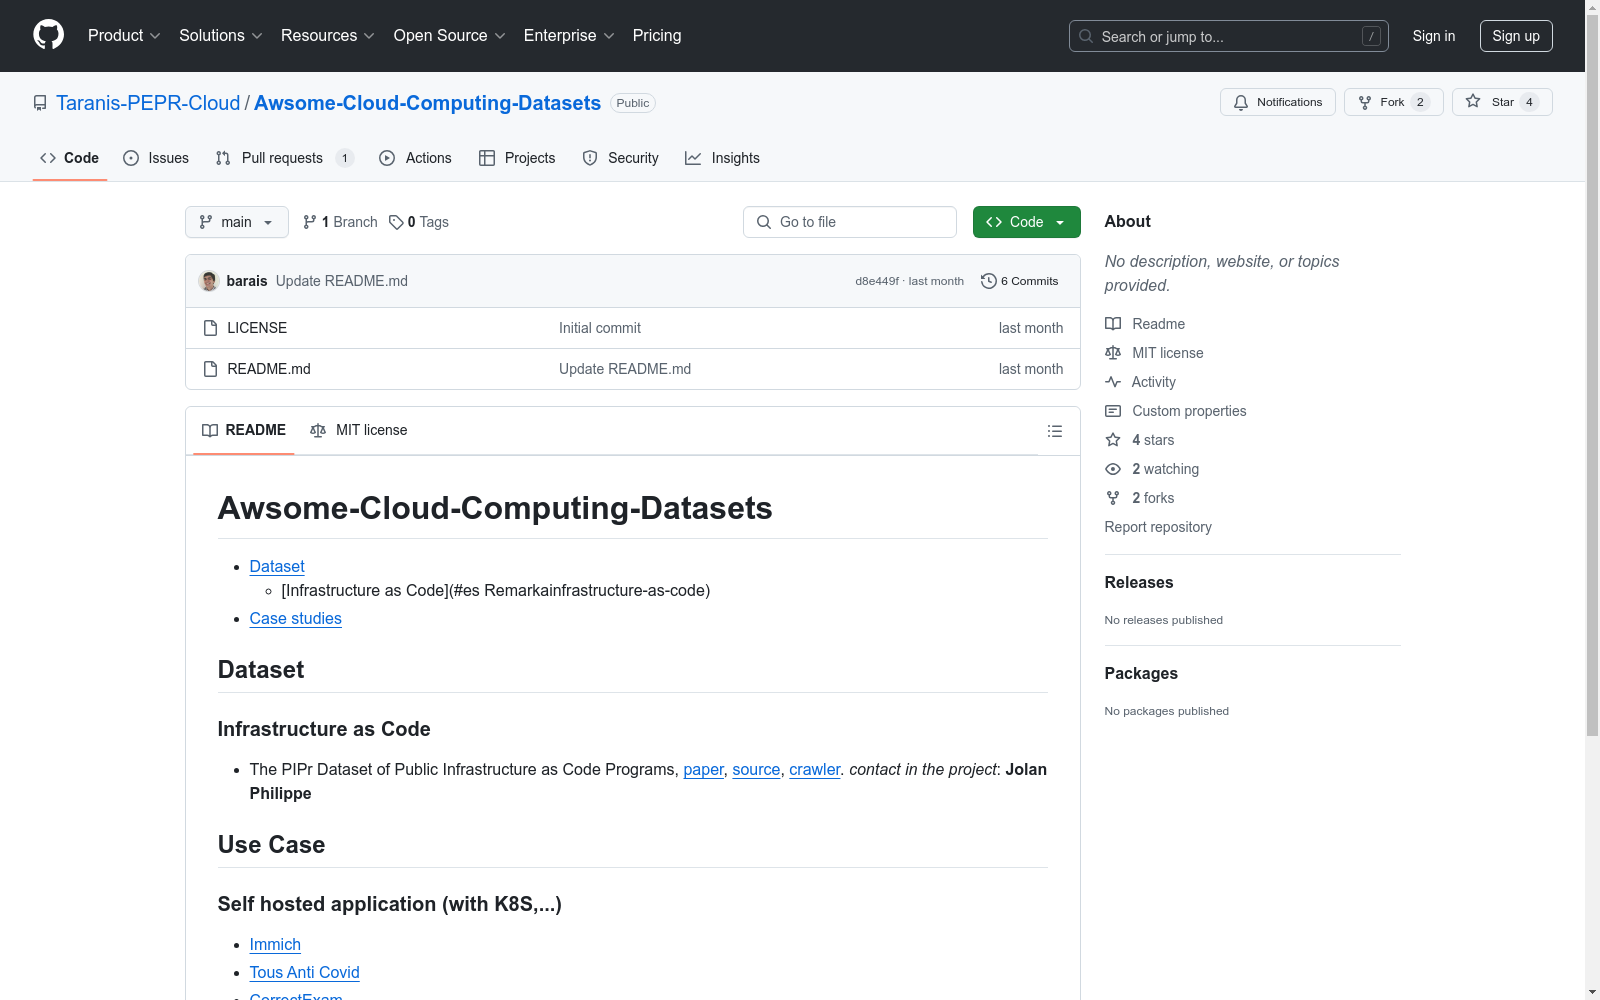Open the Releases heading link

pyautogui.click(x=1139, y=582)
